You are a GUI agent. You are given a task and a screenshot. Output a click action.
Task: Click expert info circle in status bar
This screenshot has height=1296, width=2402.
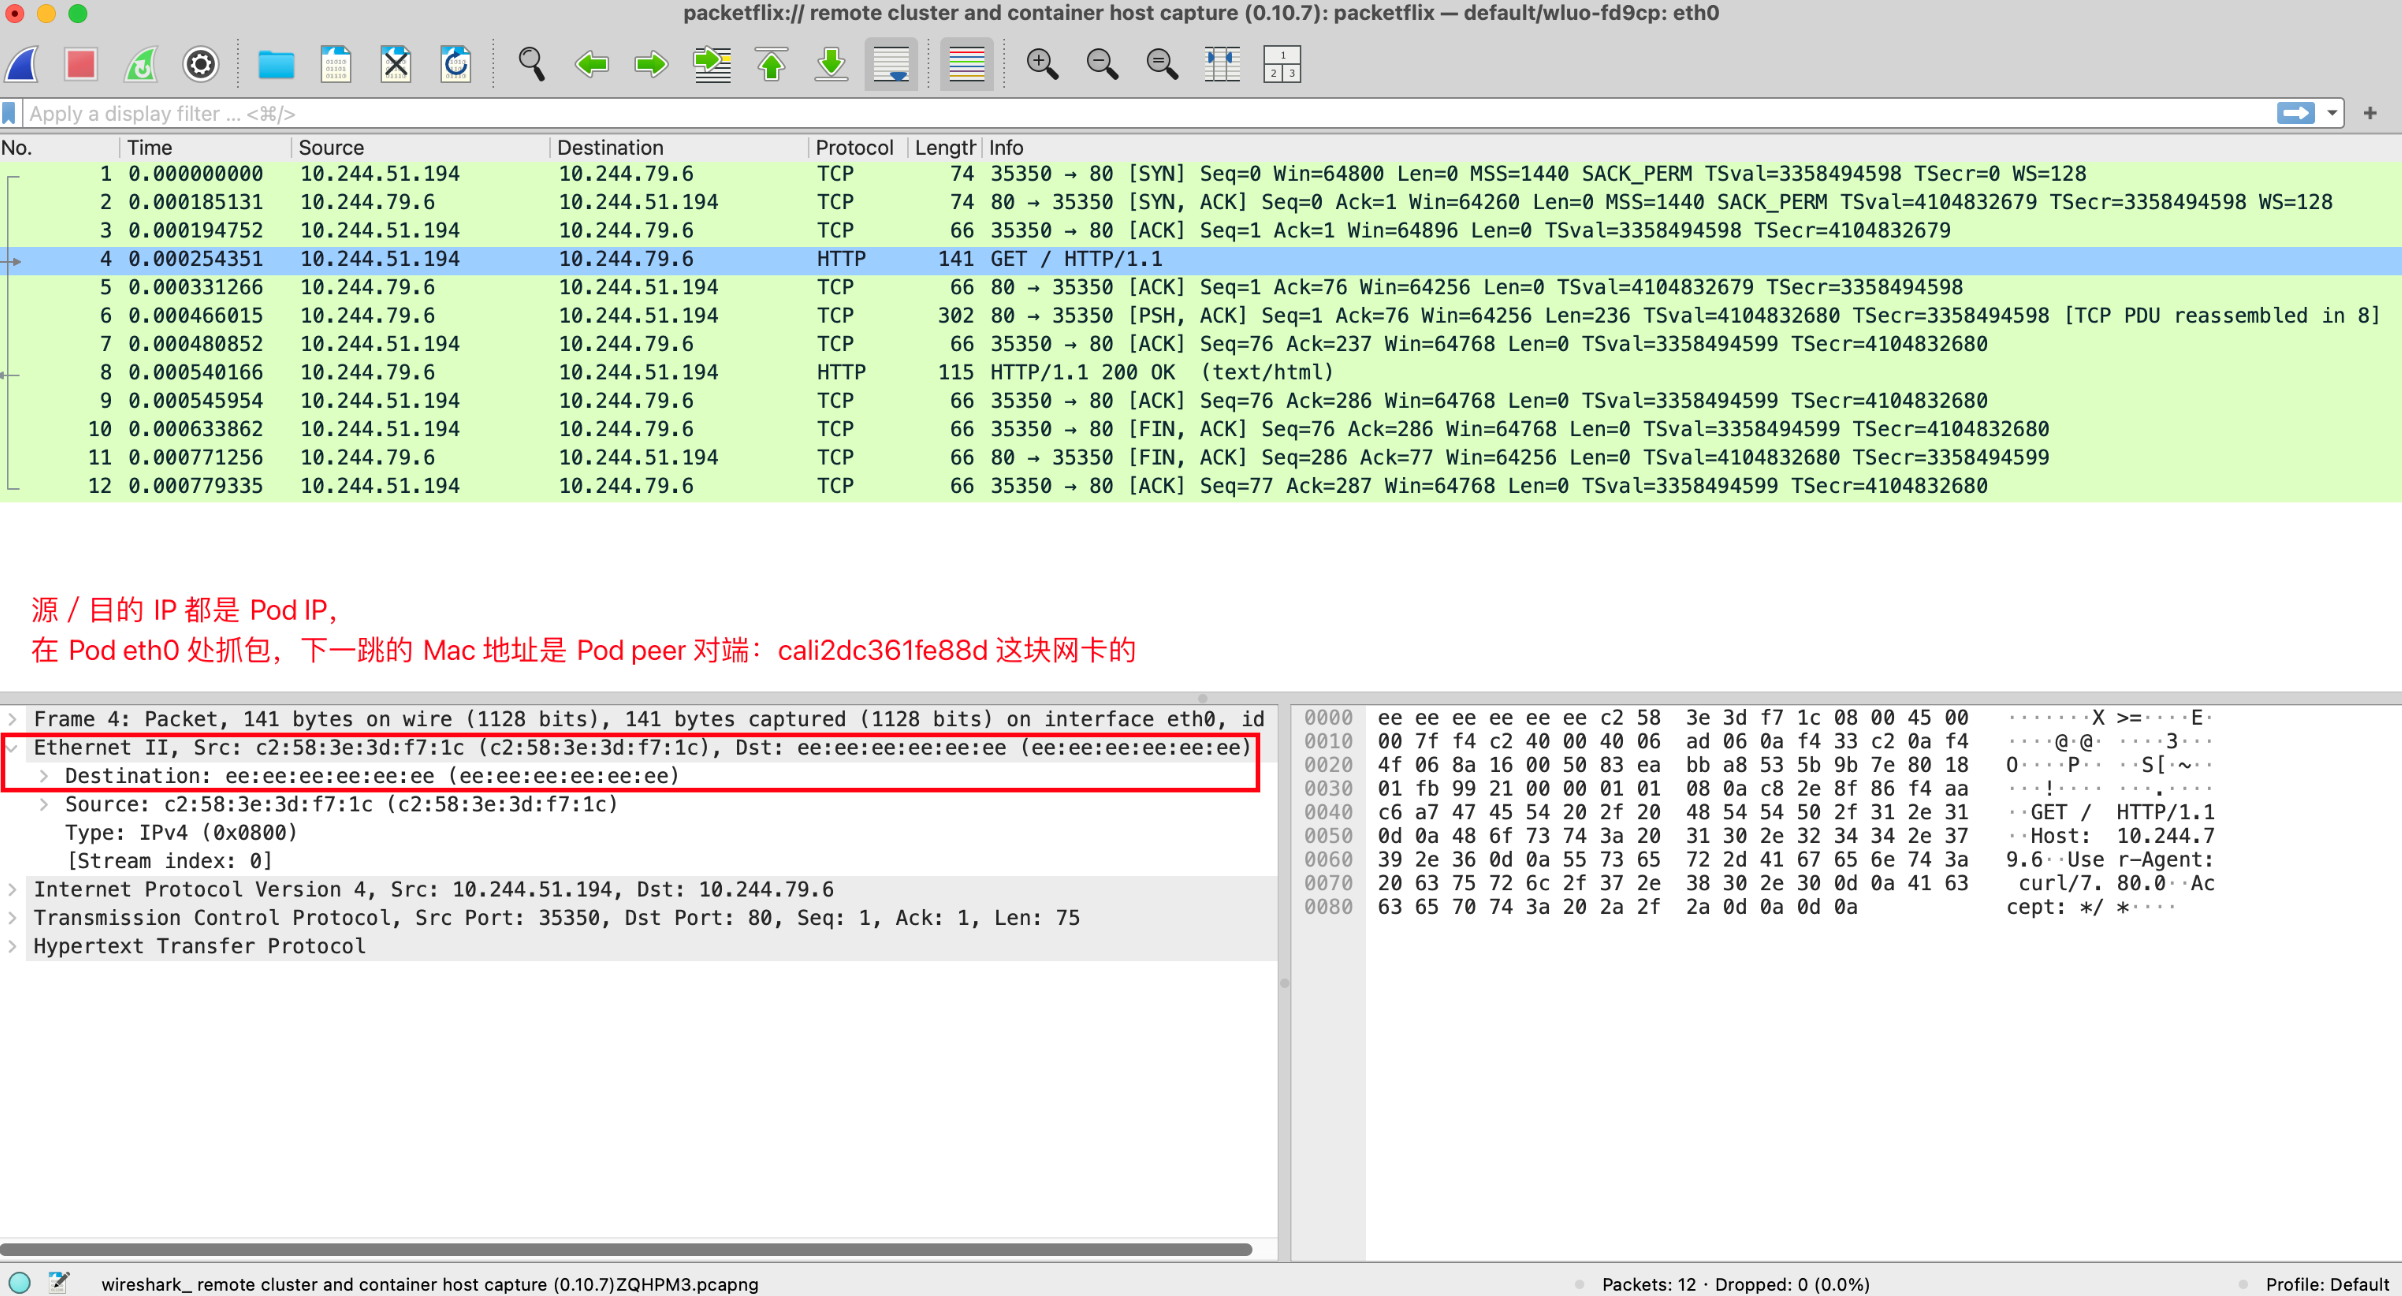point(20,1283)
